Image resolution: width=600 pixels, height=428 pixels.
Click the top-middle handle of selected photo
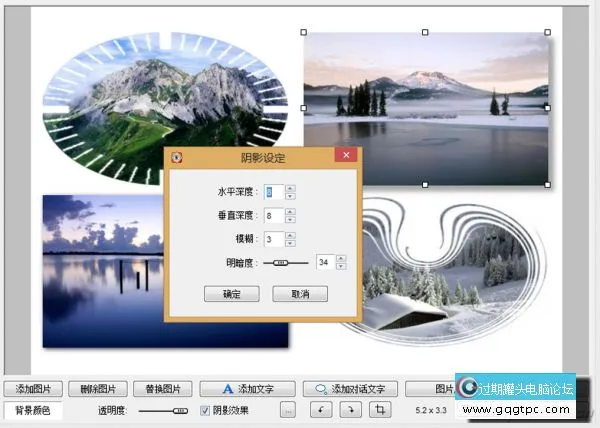(425, 33)
